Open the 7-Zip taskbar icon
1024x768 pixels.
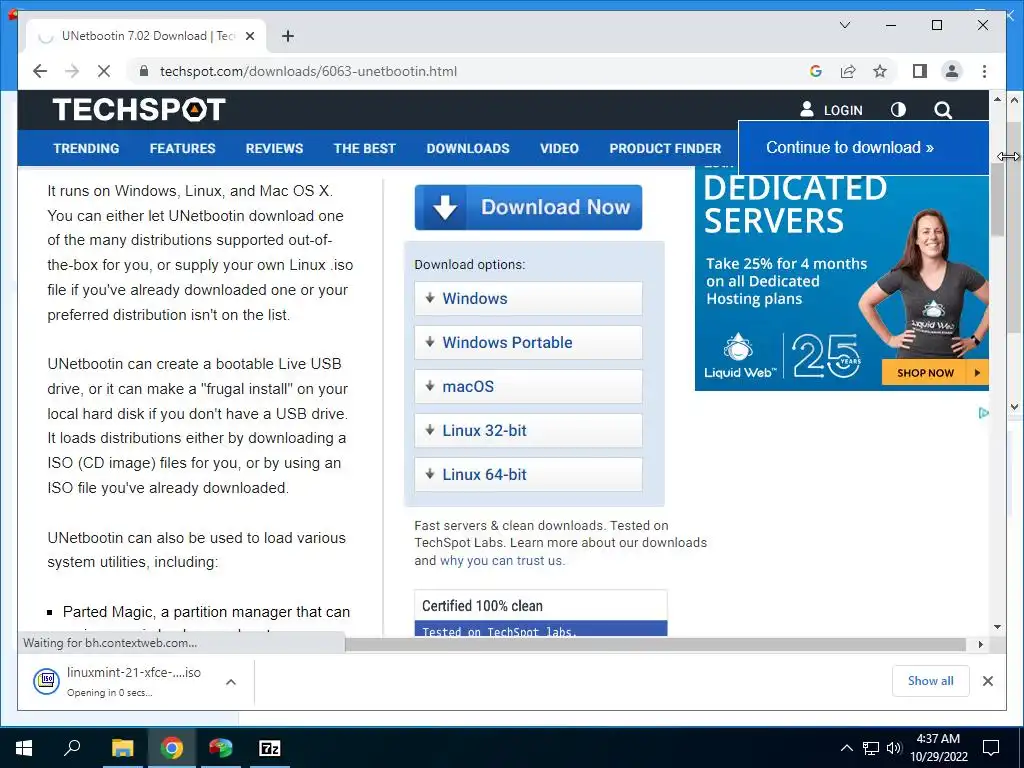click(270, 748)
